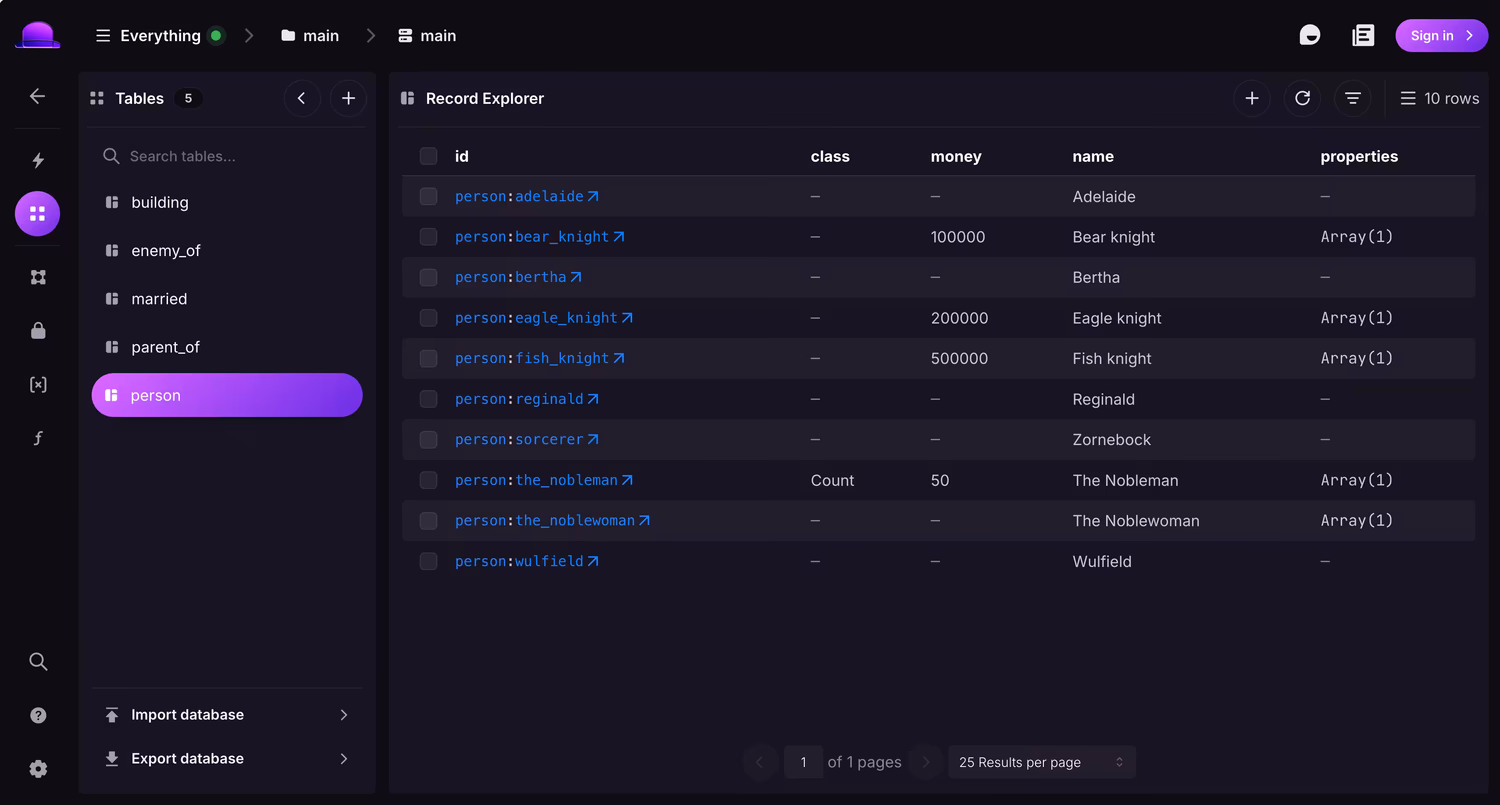Screen dimensions: 1500x805
Task: Click the plus icon to create a table
Action: (x=348, y=98)
